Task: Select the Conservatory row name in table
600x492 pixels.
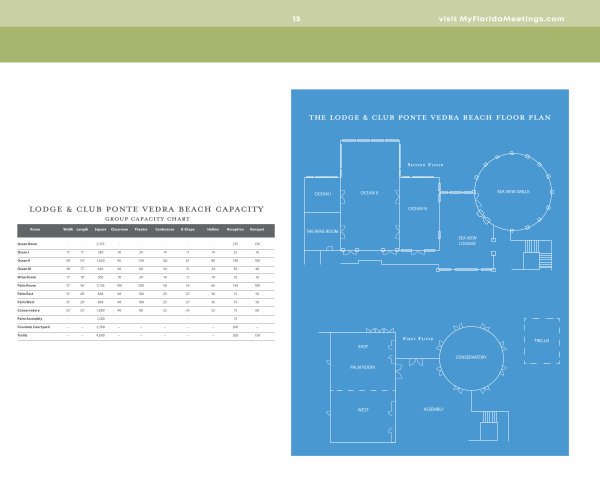Action: pos(28,310)
